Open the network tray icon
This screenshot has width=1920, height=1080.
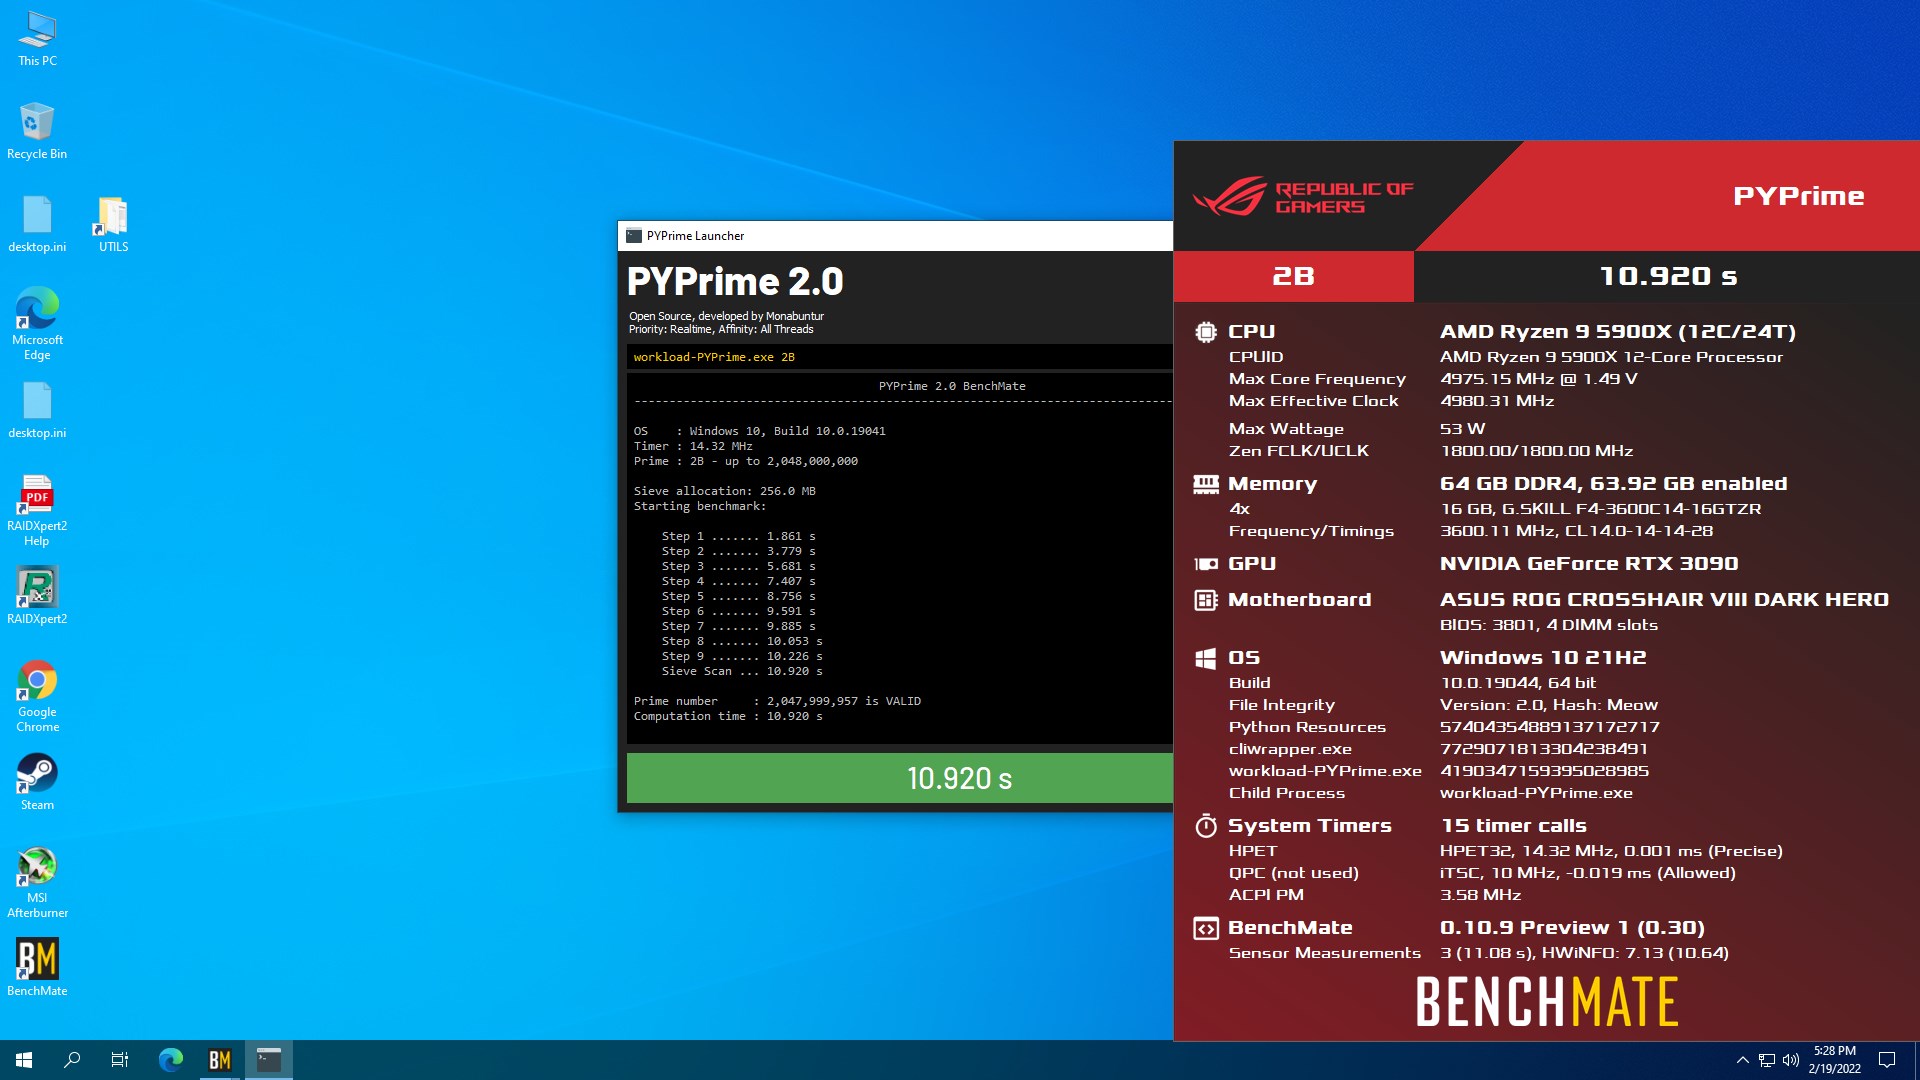pos(1767,1060)
